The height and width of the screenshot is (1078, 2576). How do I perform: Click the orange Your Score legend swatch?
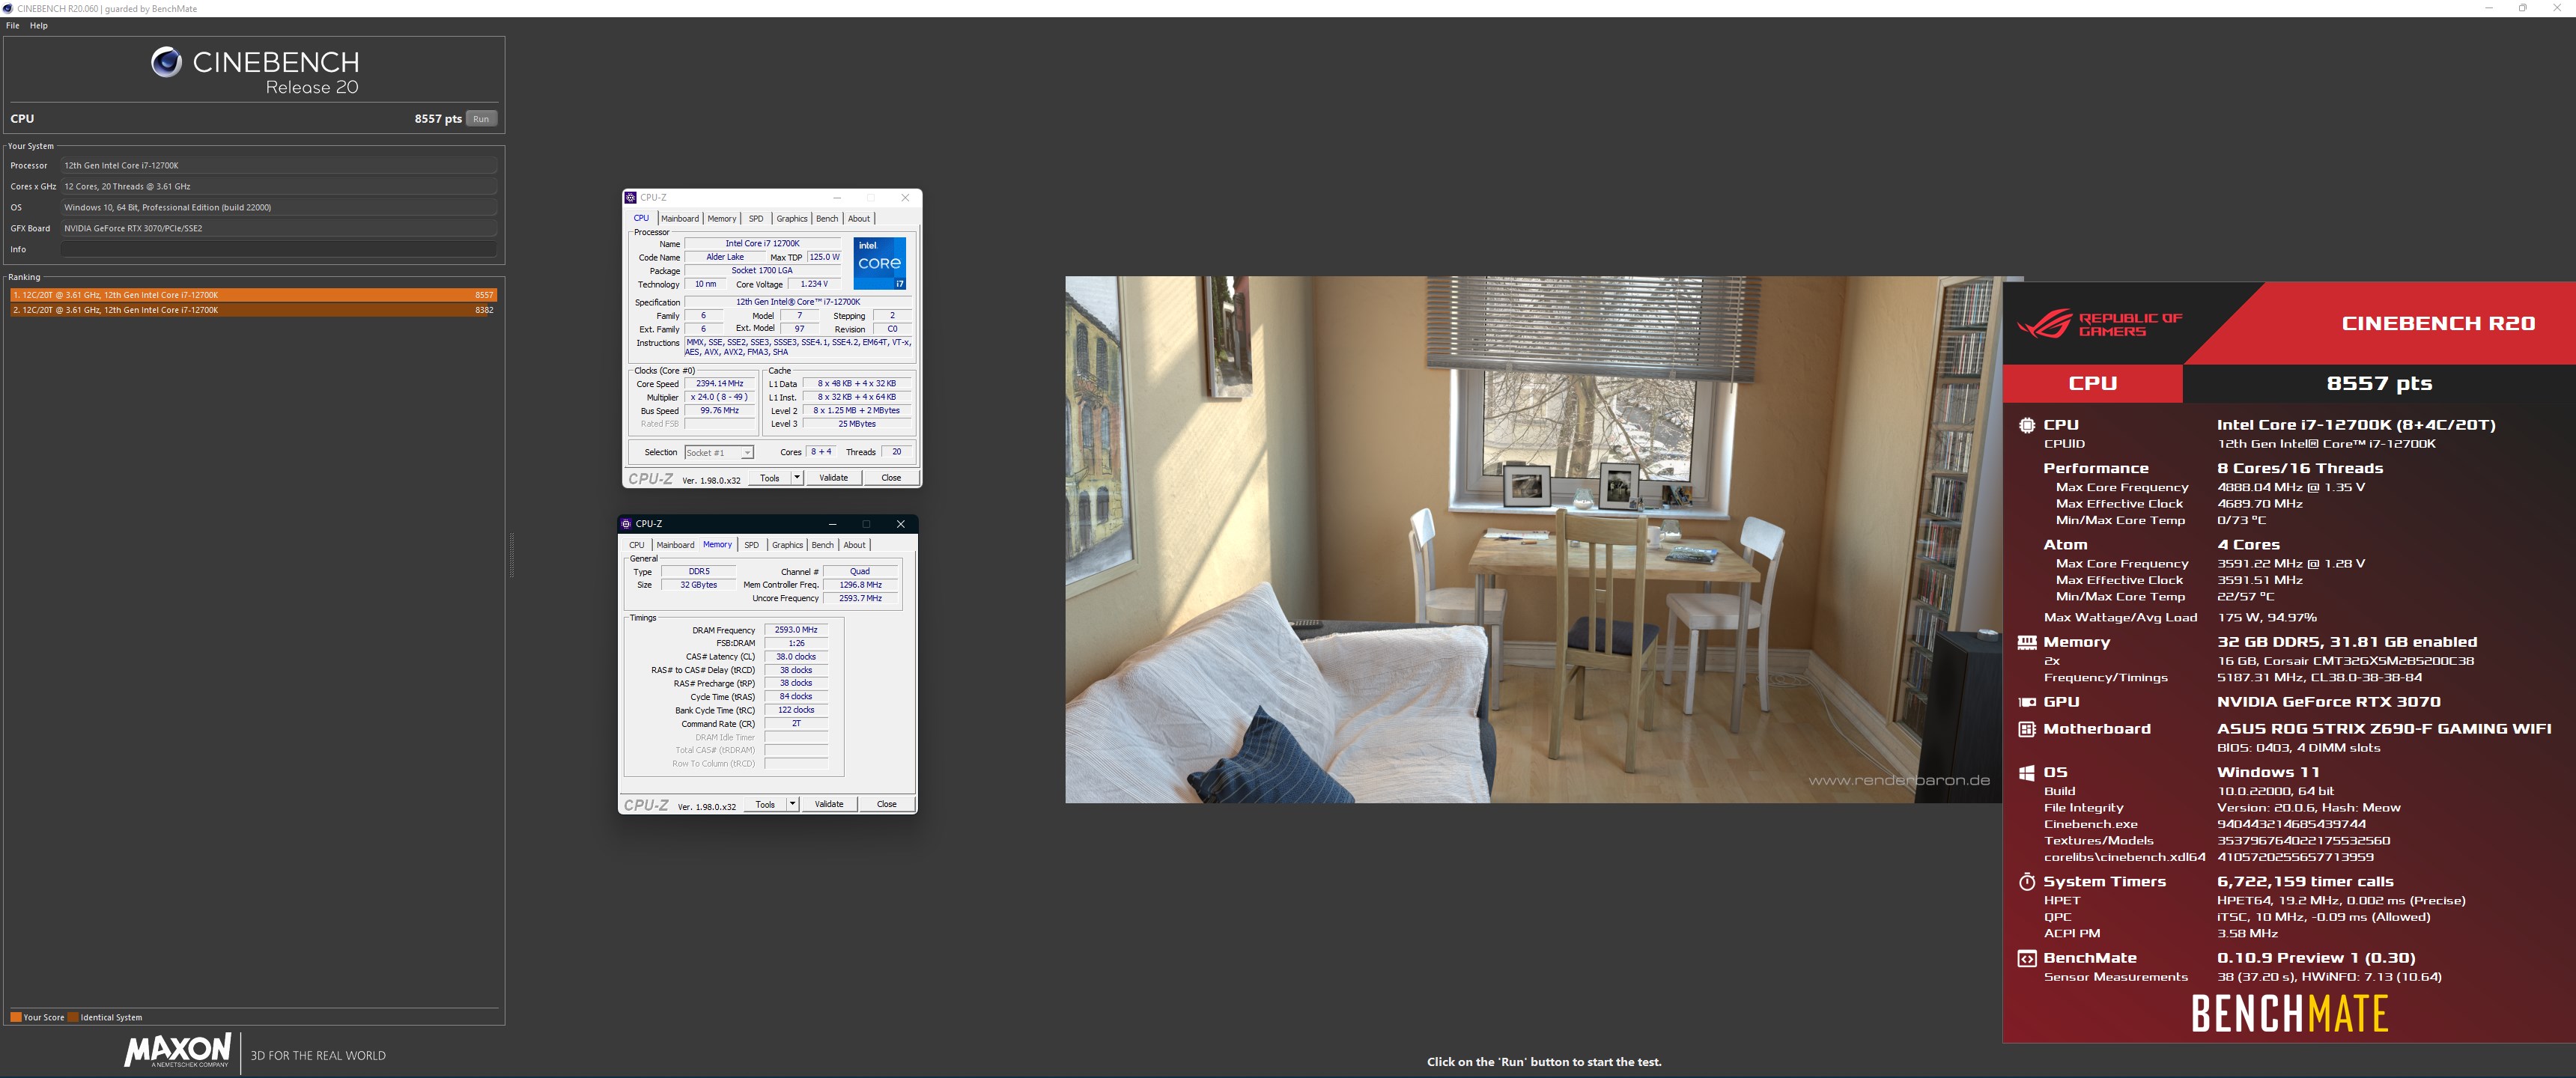(16, 1017)
